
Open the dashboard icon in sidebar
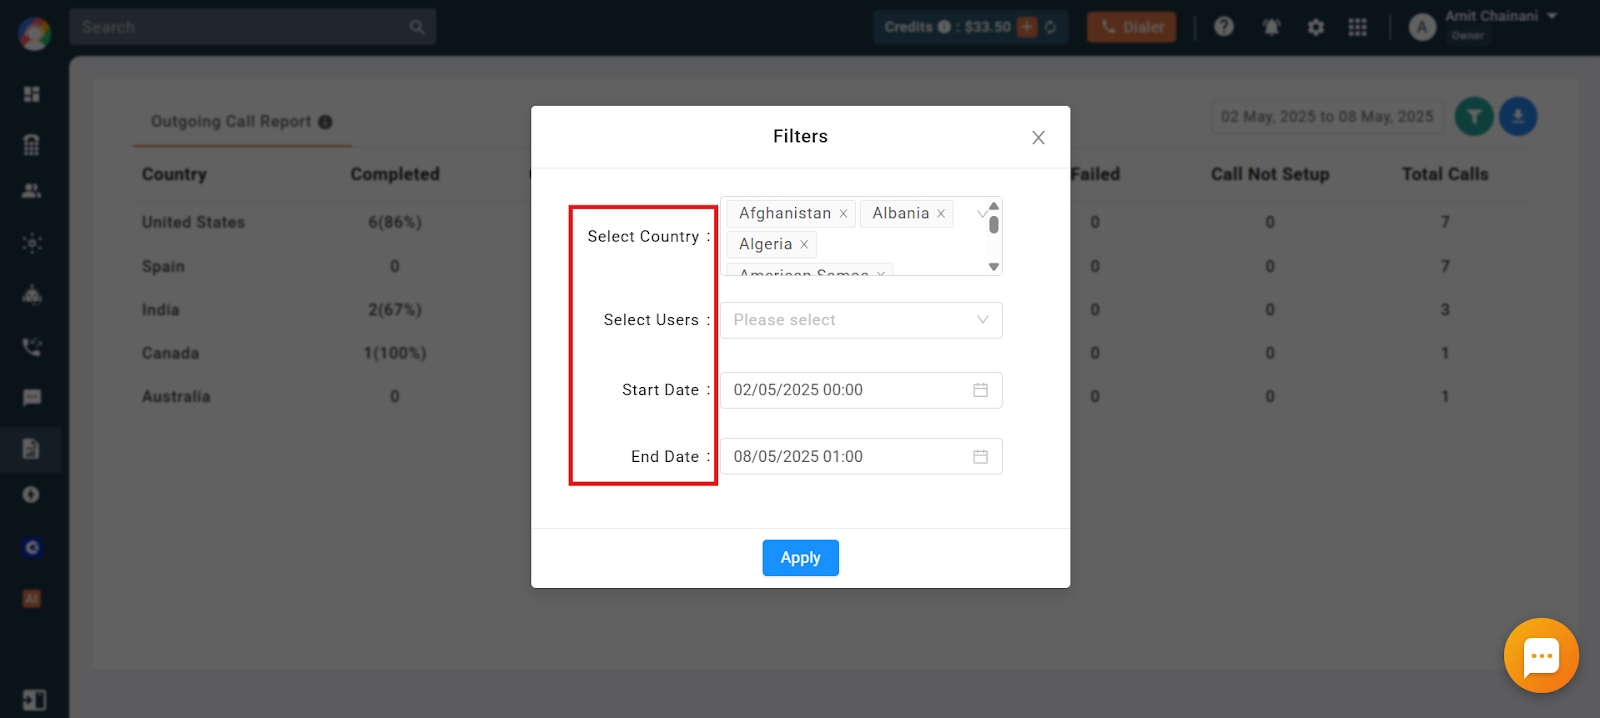tap(32, 94)
